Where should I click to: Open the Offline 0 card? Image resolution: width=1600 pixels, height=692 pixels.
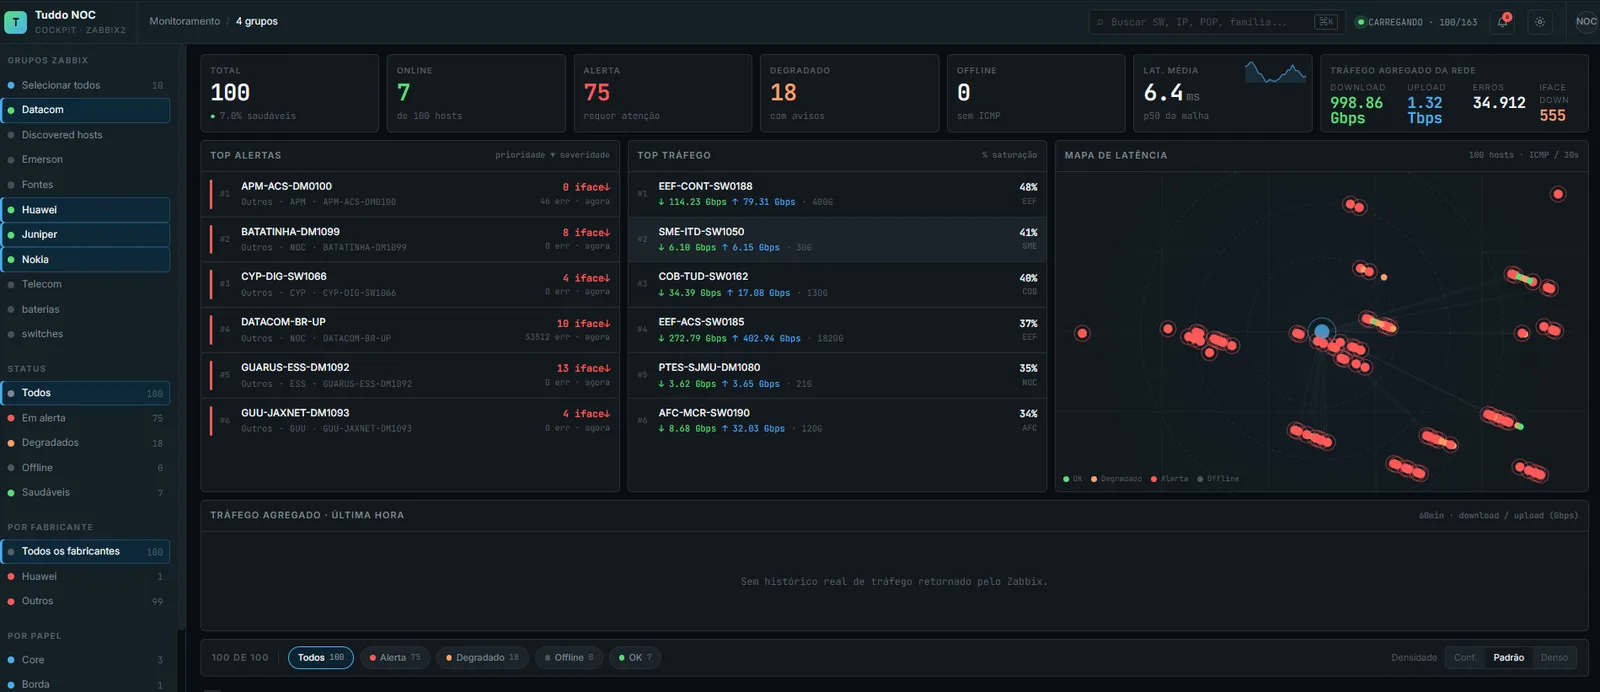1036,93
